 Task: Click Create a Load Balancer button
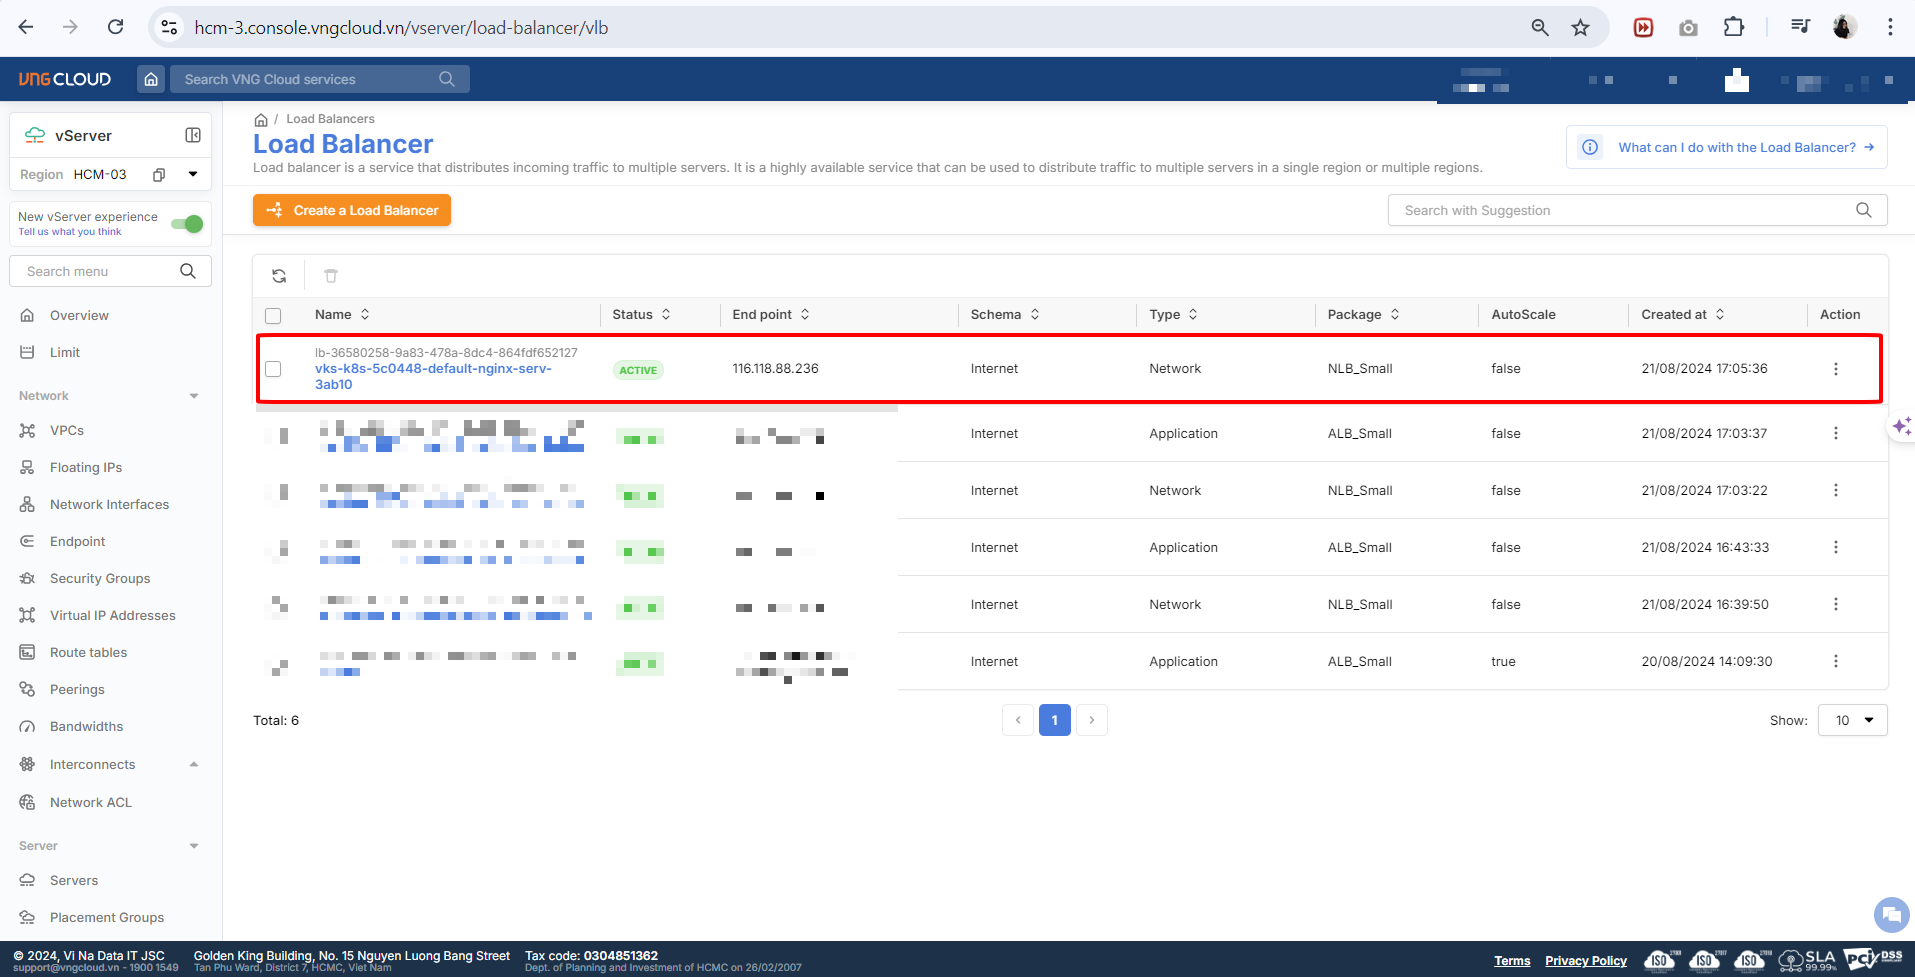[x=352, y=210]
